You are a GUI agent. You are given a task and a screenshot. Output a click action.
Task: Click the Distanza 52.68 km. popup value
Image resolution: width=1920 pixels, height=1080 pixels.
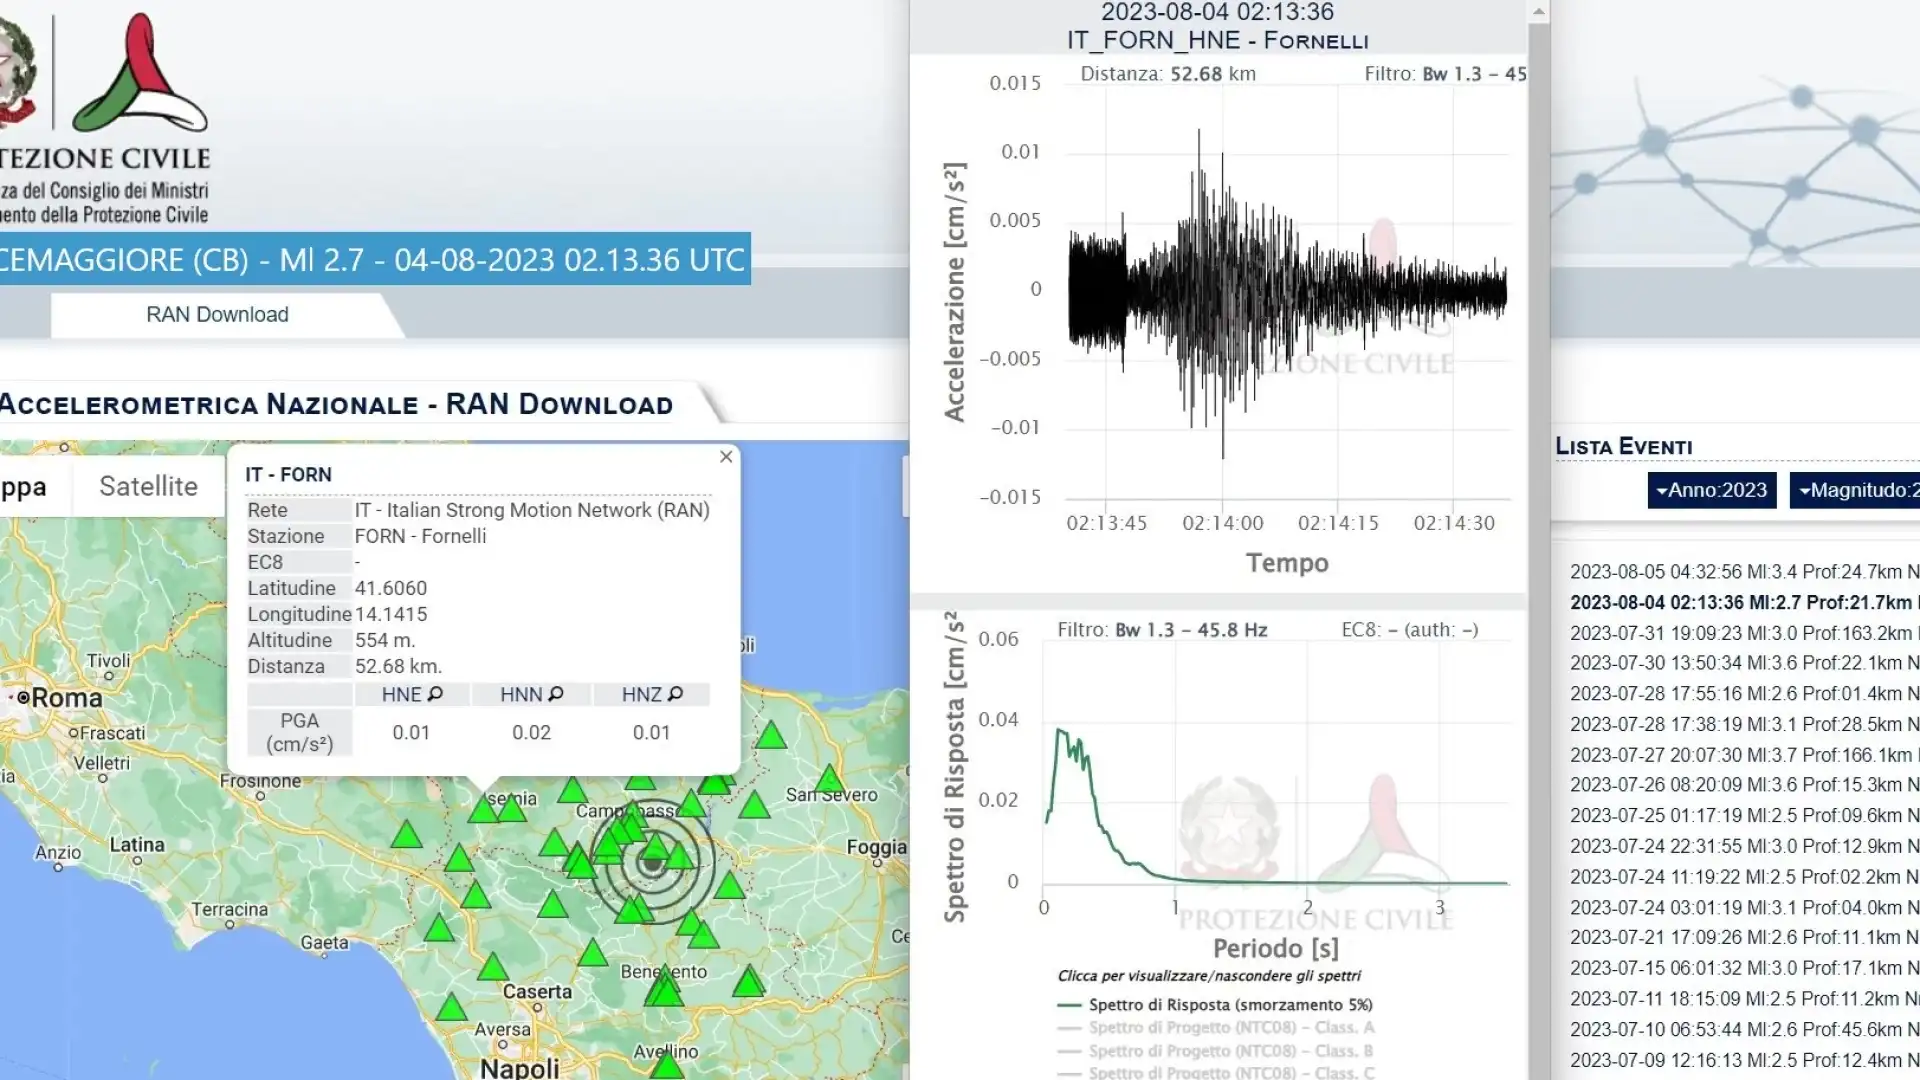coord(398,666)
